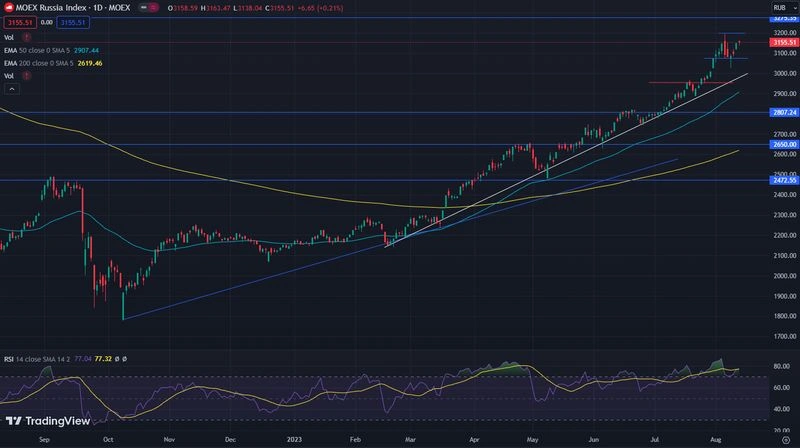Image resolution: width=800 pixels, height=448 pixels.
Task: Click the EMA 50 value 2907.44
Action: pos(87,51)
